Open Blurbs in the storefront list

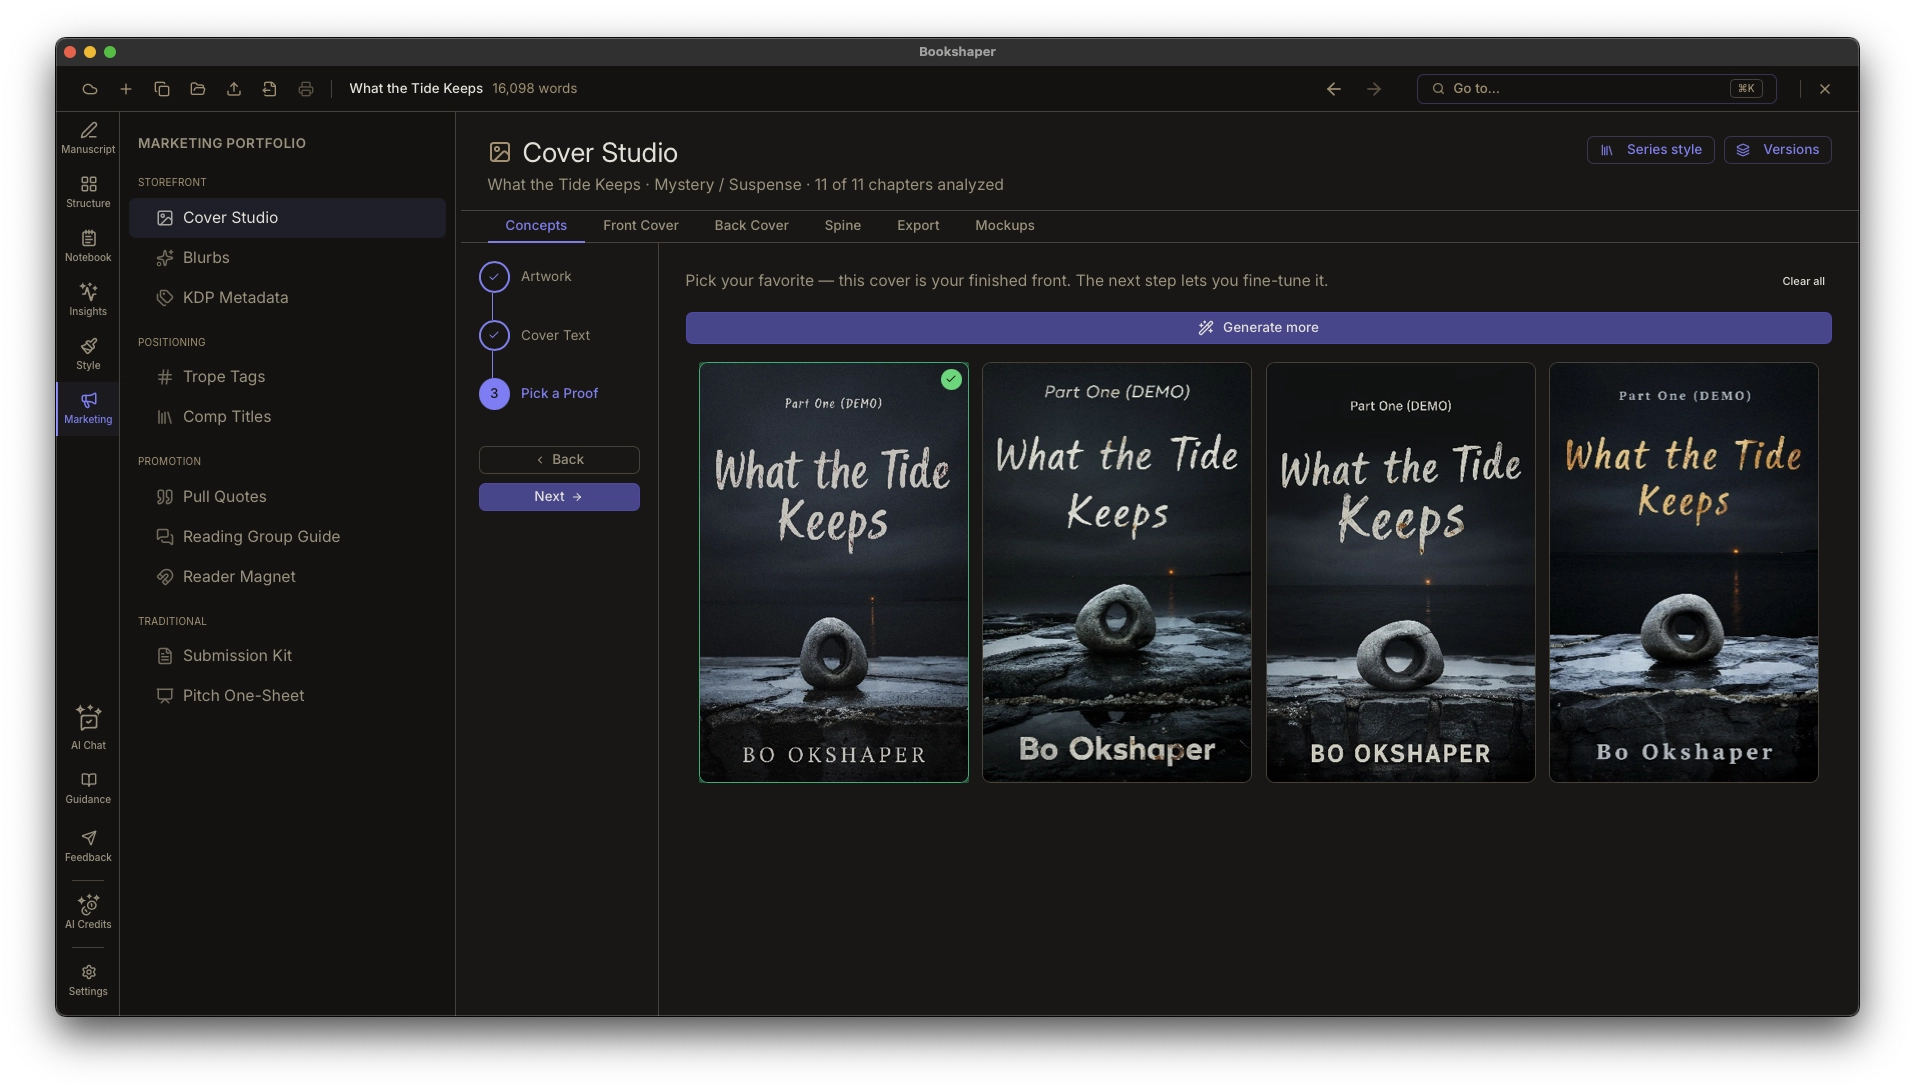pos(287,258)
